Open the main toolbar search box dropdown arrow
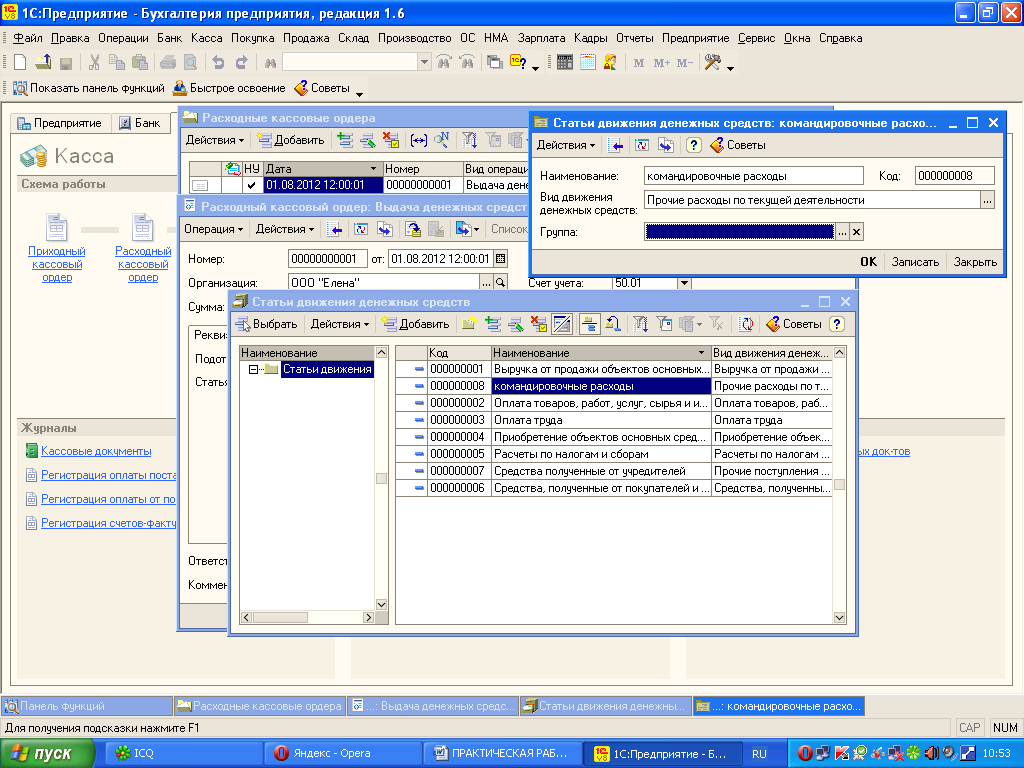 [424, 62]
